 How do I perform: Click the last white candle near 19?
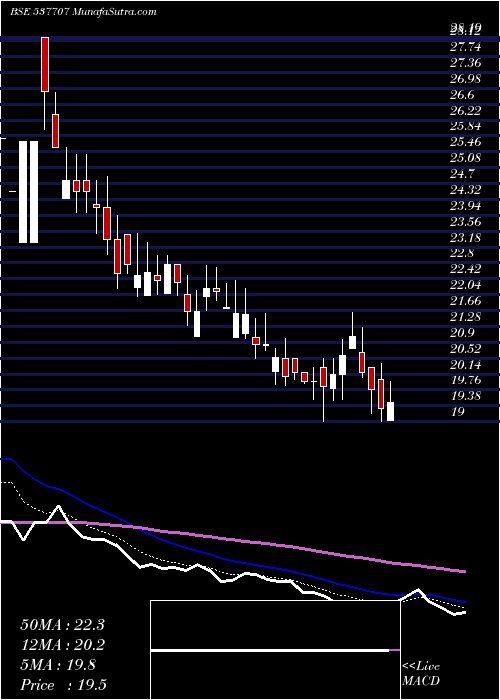tap(391, 411)
